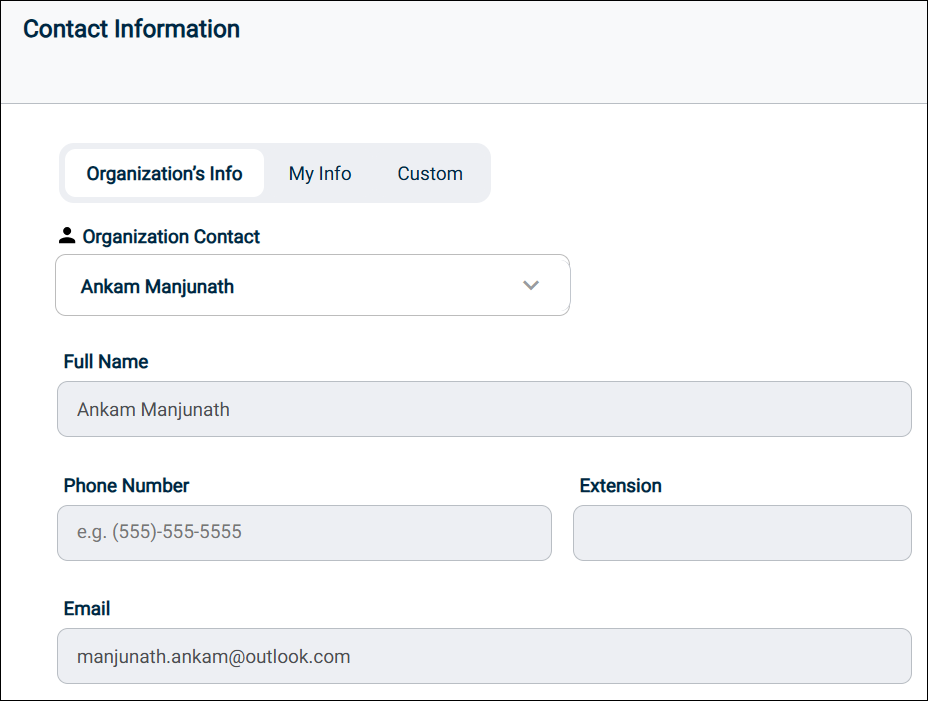Click the person icon beside Organization Contact

67,236
